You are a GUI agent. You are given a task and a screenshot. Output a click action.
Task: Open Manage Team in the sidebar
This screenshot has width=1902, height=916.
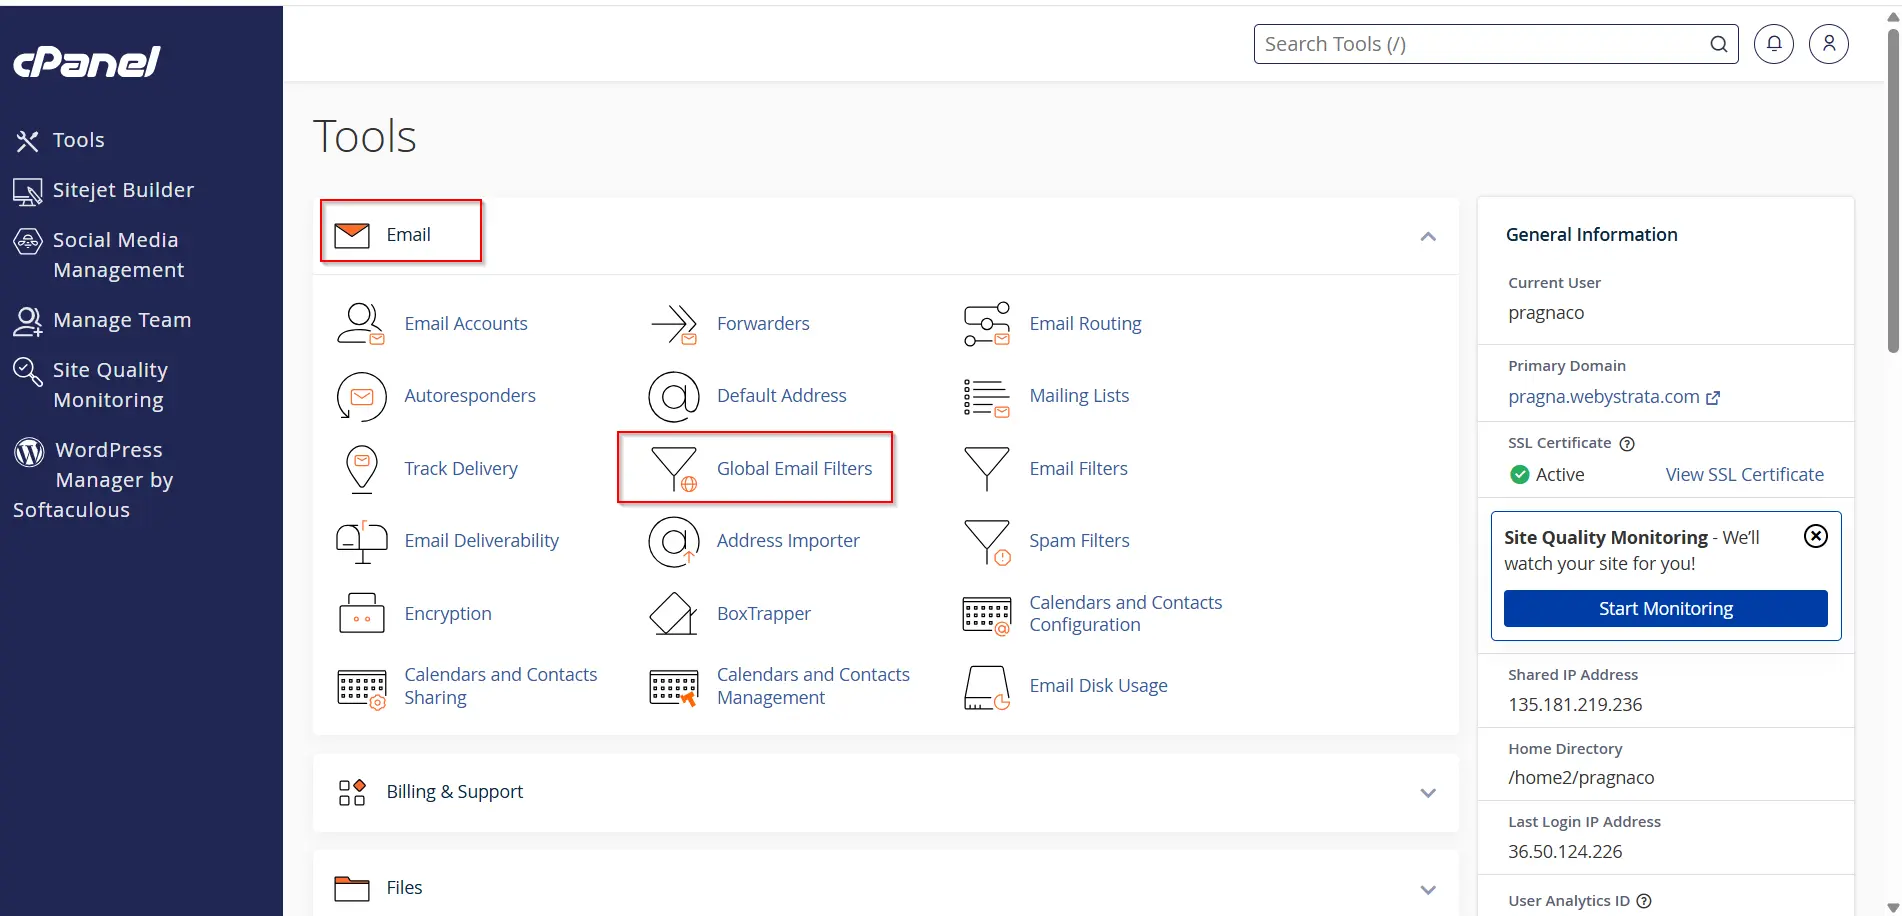[x=121, y=320]
